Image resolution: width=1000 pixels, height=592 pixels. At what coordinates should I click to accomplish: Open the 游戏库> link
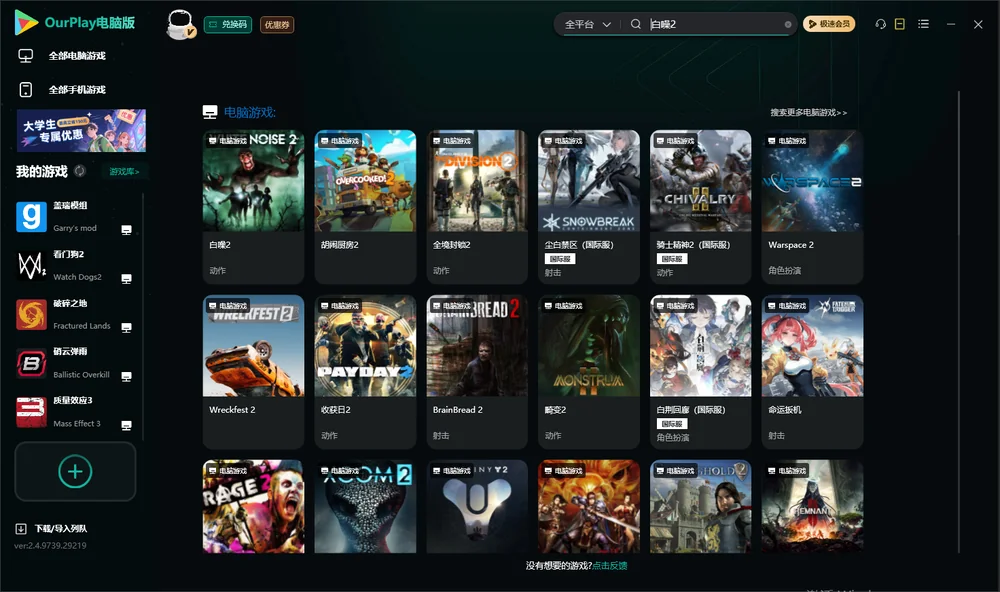coord(124,172)
